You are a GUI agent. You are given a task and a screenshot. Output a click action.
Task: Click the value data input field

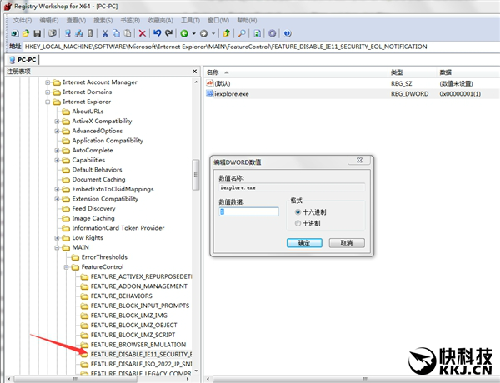tap(249, 211)
